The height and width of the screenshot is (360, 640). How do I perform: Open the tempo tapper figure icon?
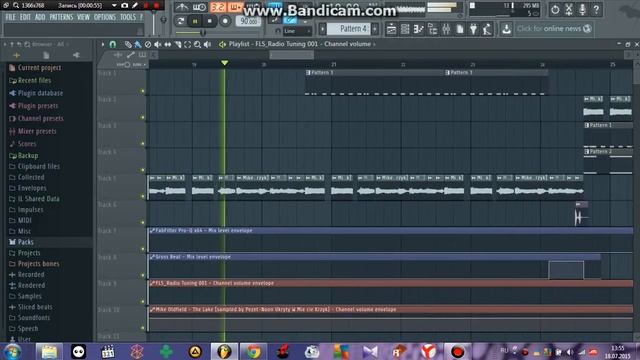(487, 29)
